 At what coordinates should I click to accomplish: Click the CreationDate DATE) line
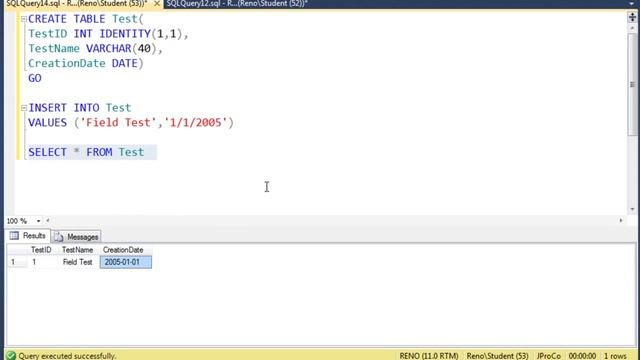pyautogui.click(x=86, y=63)
